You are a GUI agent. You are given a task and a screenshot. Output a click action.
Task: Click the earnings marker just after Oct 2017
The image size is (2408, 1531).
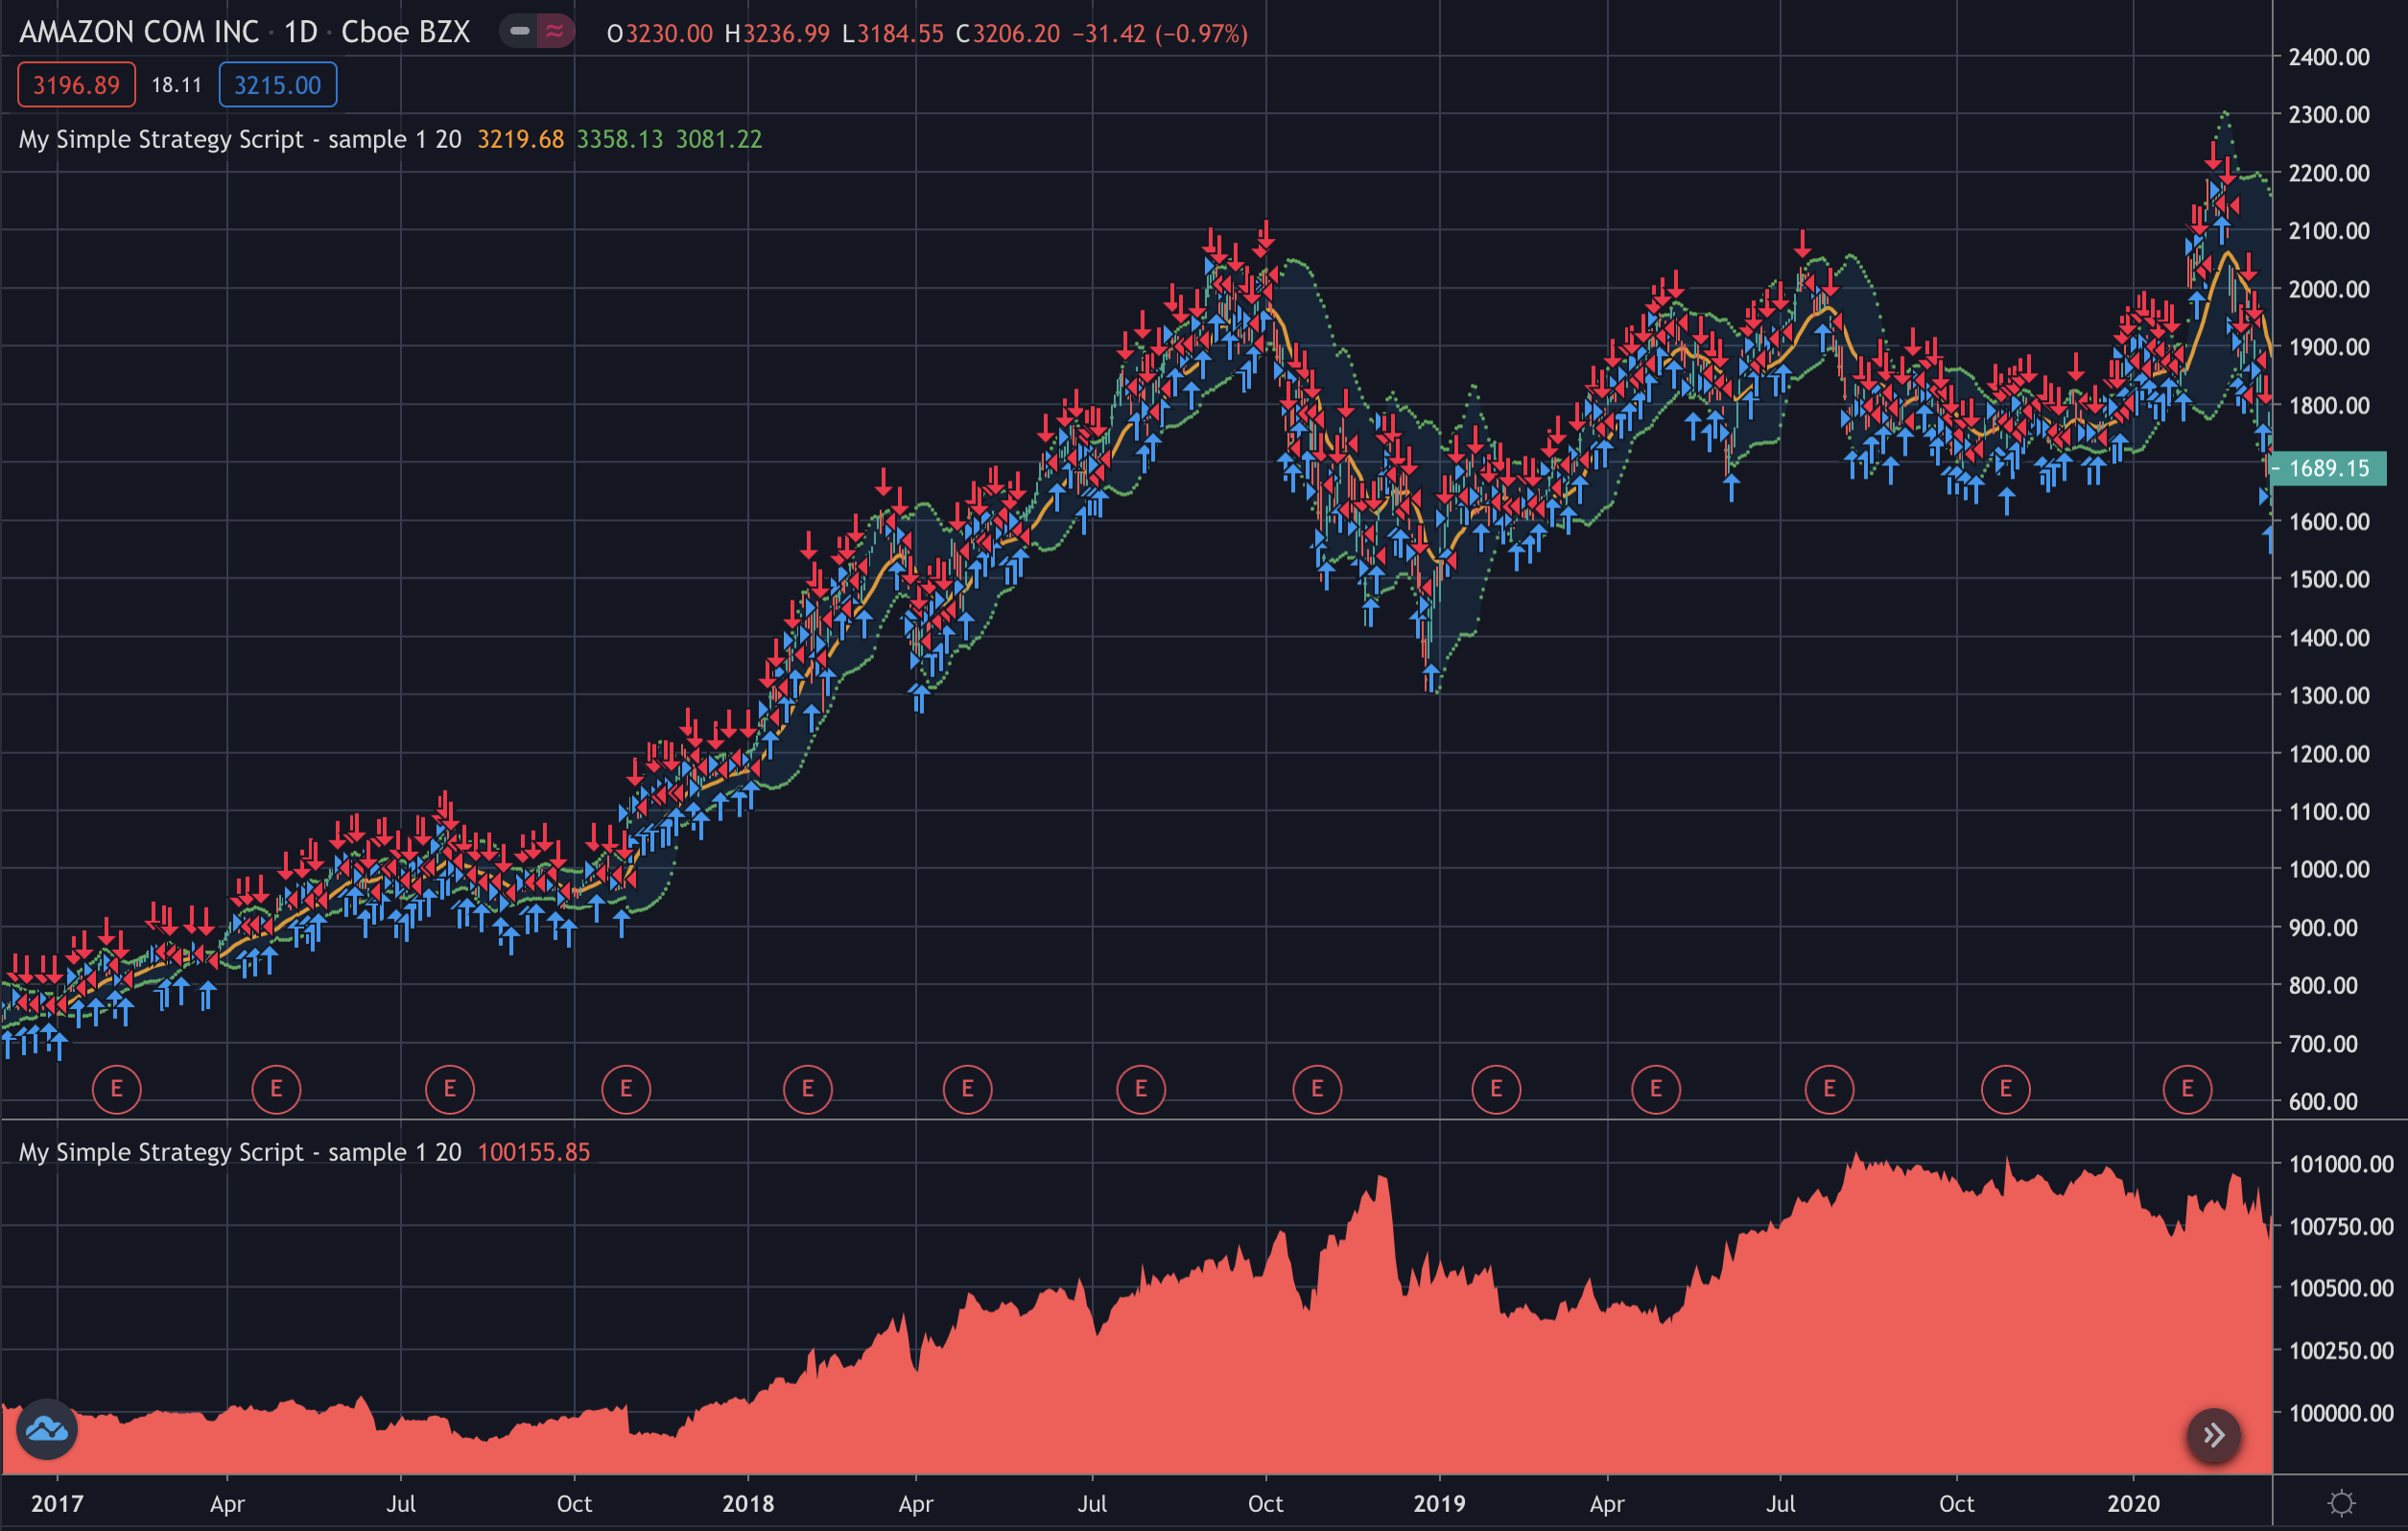click(626, 1089)
